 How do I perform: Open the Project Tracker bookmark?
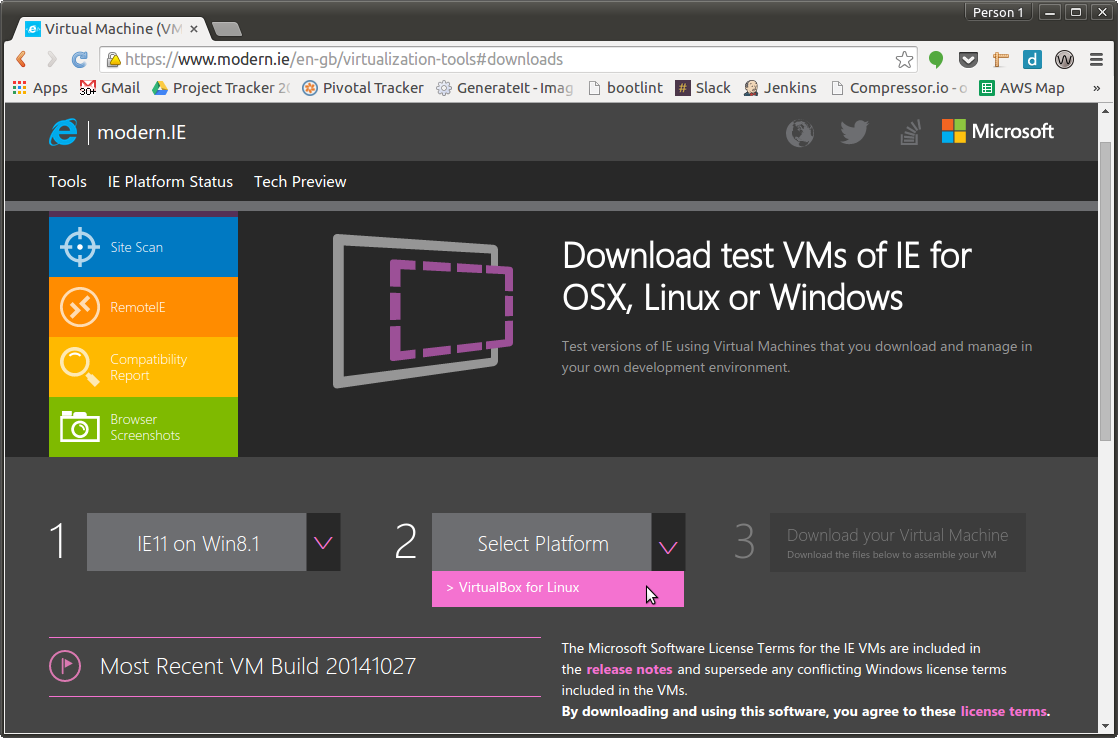pyautogui.click(x=221, y=88)
